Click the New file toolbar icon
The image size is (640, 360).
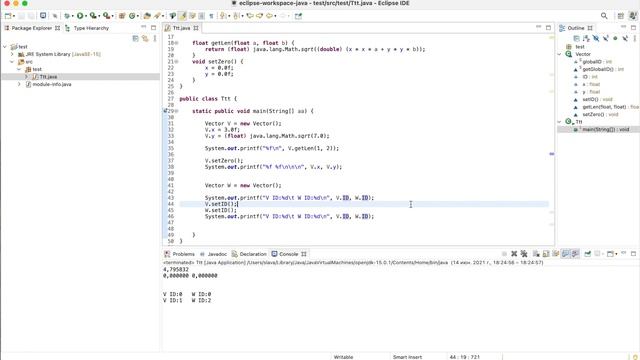pyautogui.click(x=8, y=16)
